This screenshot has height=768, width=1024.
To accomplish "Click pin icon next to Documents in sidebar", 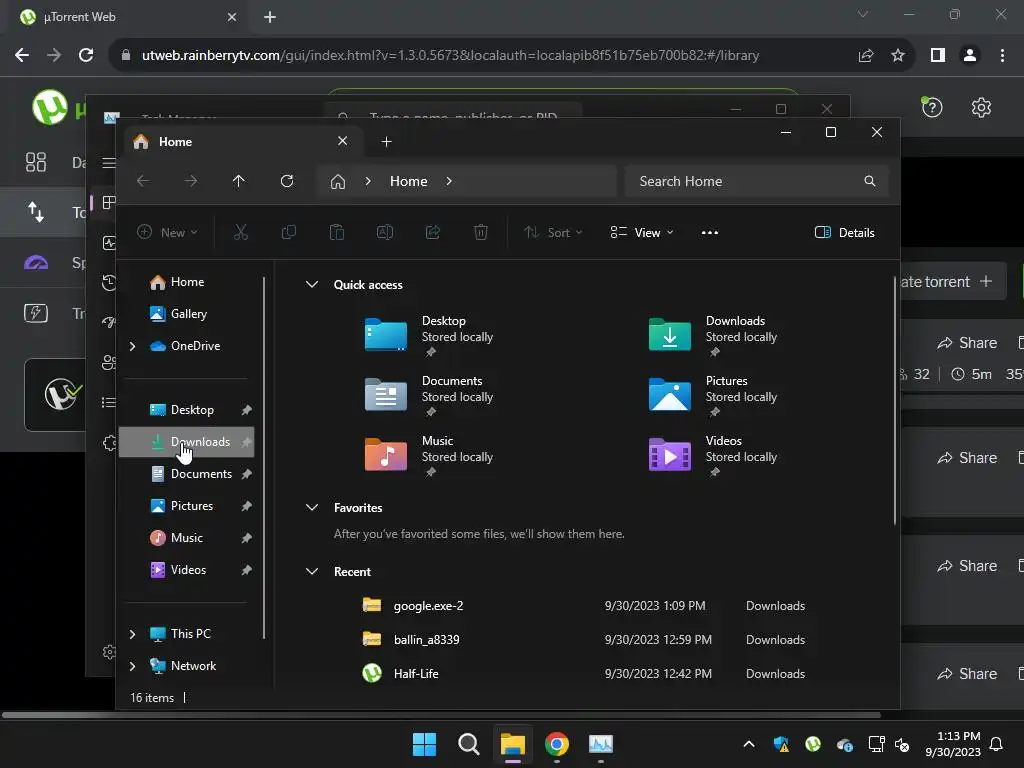I will coord(246,474).
